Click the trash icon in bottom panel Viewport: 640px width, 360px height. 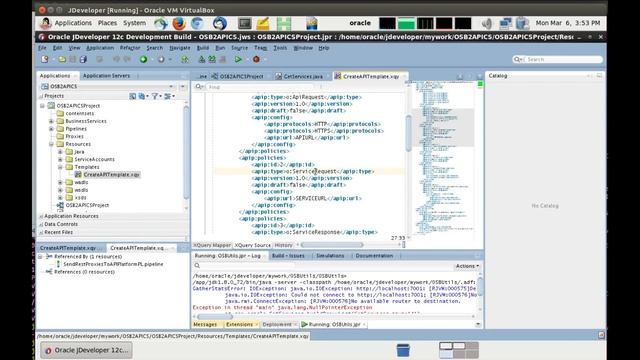[x=403, y=350]
